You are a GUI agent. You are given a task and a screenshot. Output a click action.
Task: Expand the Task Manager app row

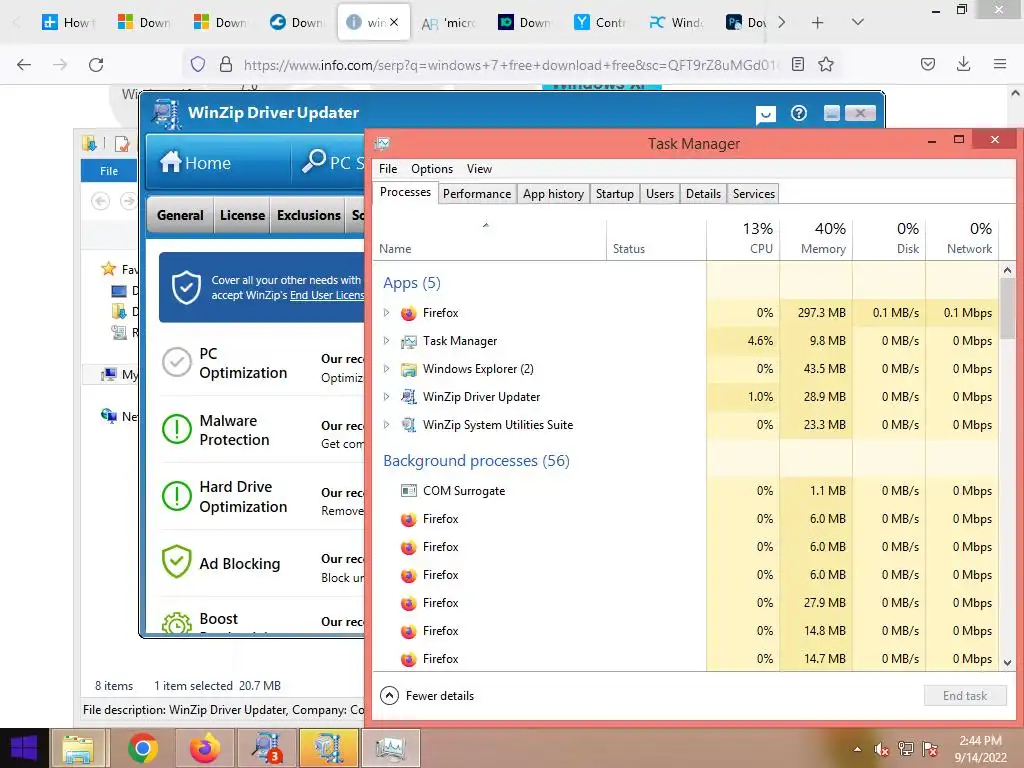click(387, 341)
